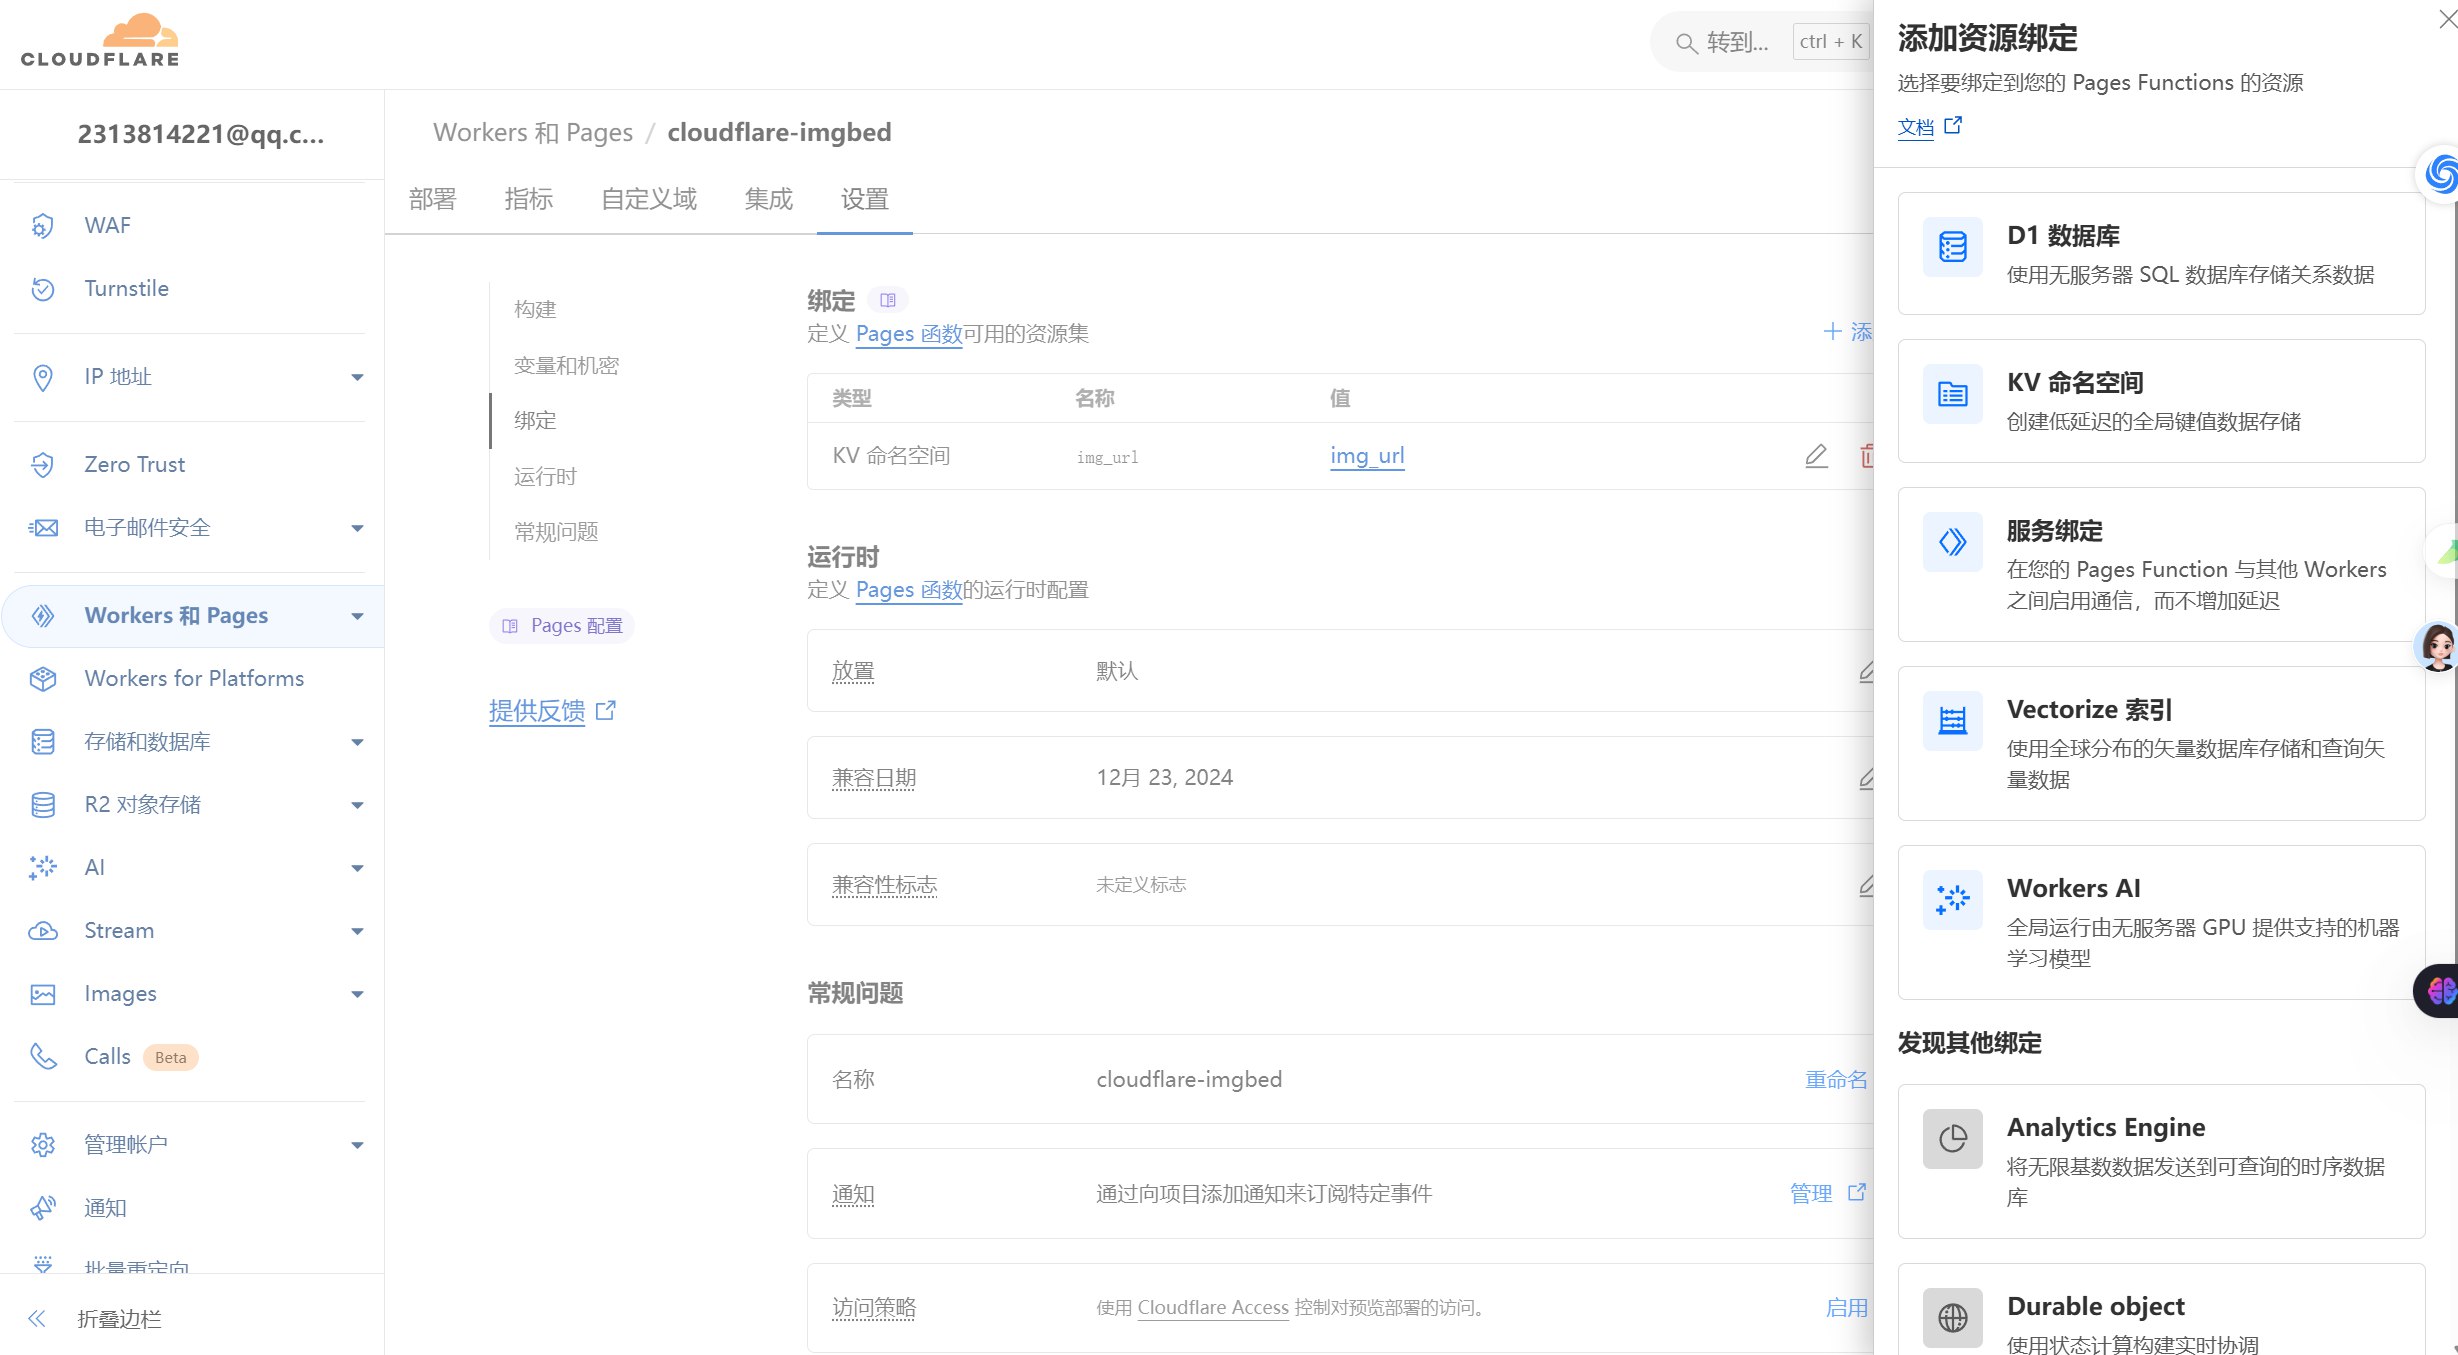Open the img_url value link
The height and width of the screenshot is (1355, 2458).
1367,456
